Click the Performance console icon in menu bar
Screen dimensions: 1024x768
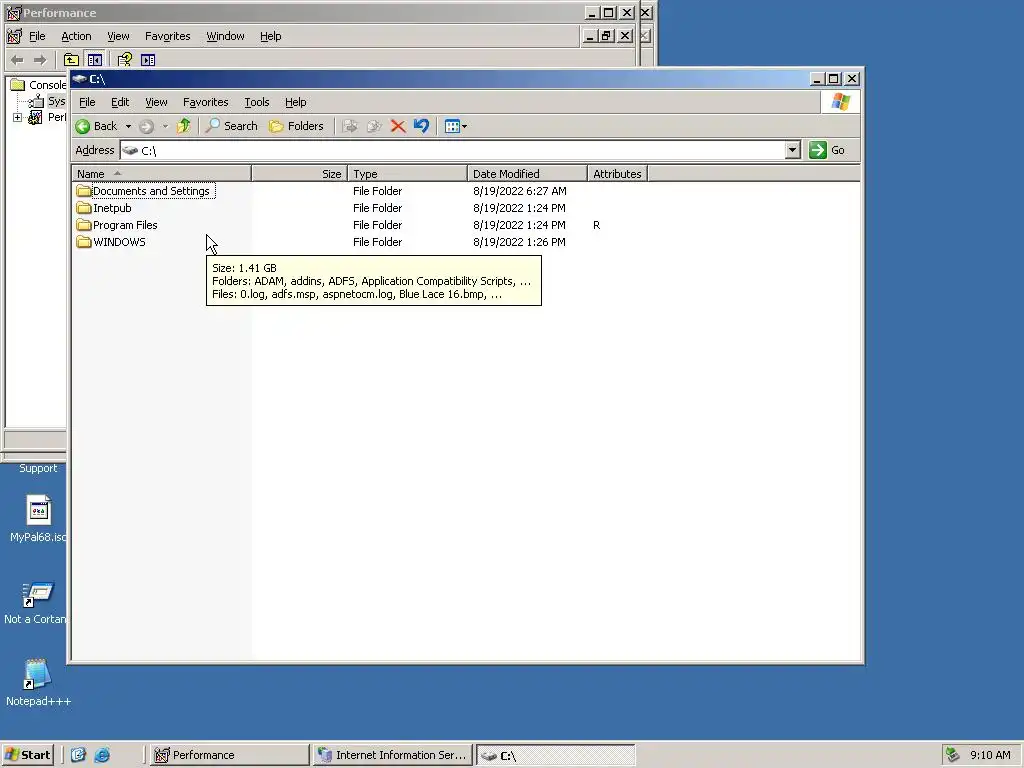tap(14, 36)
